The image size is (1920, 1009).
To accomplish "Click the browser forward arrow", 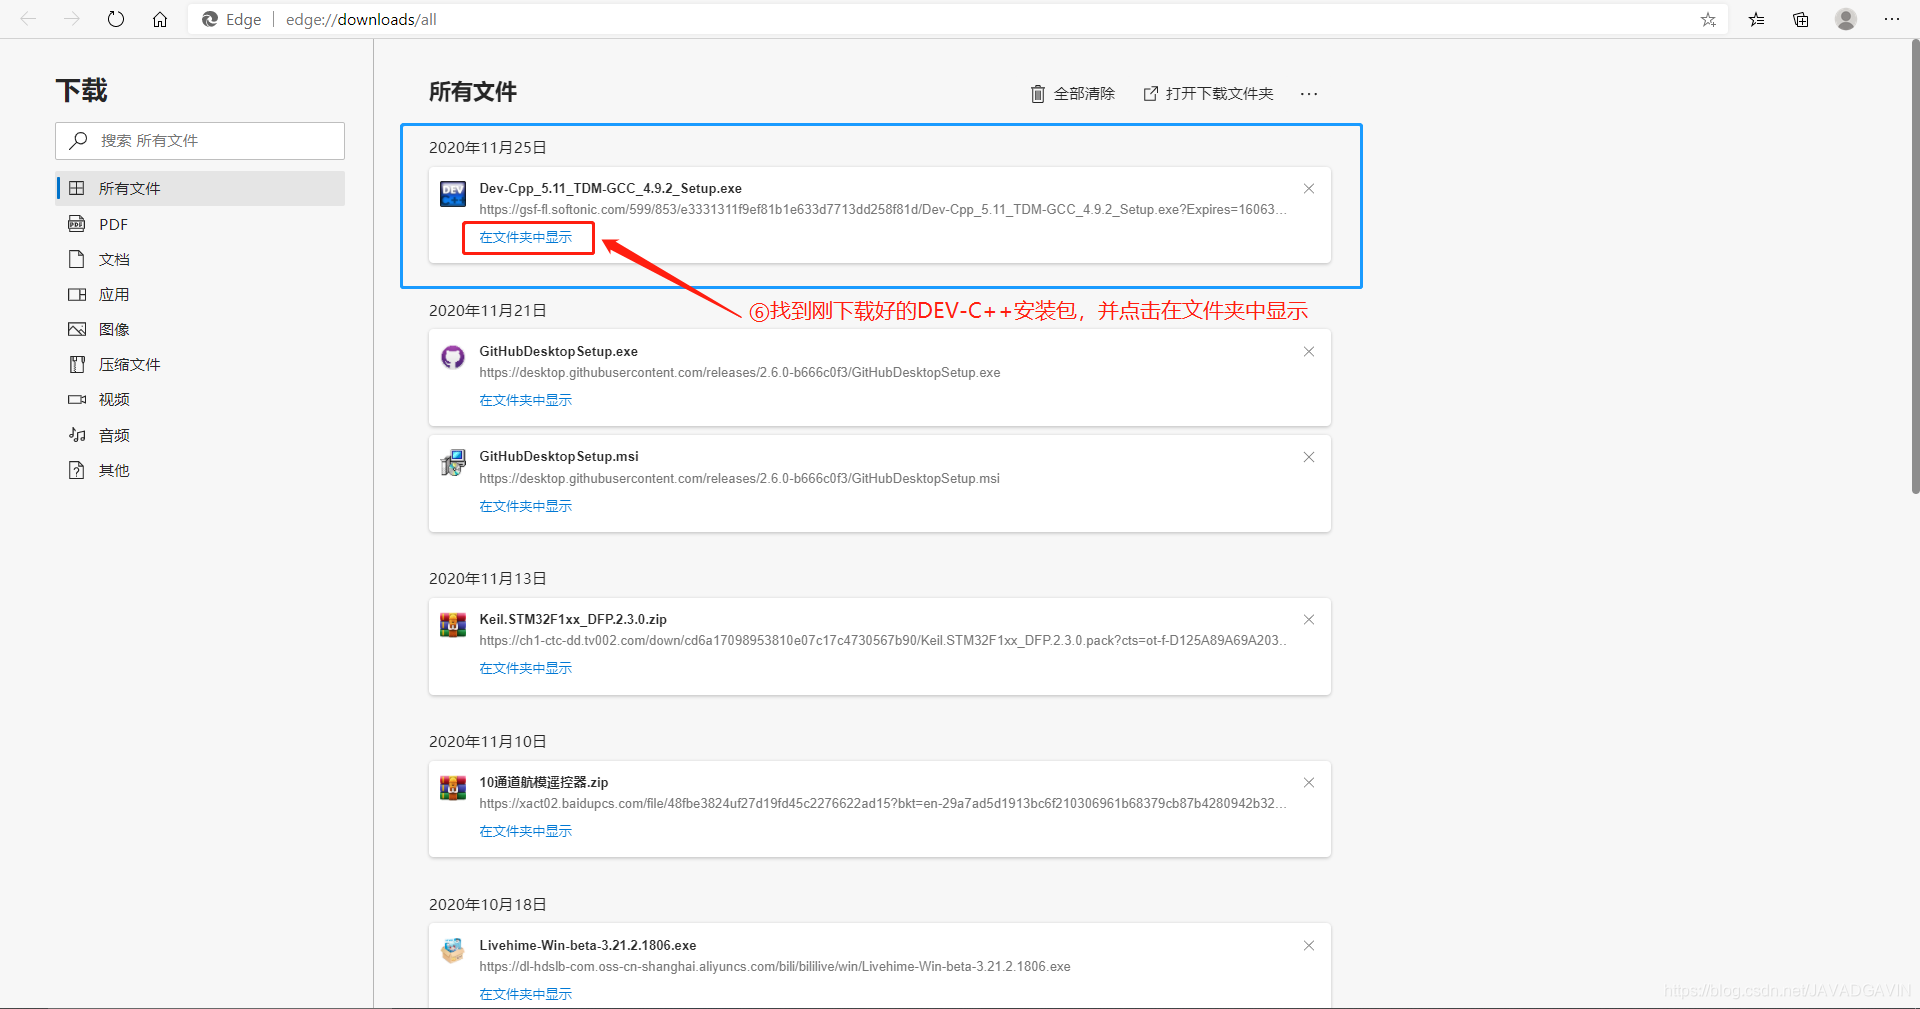I will click(x=72, y=19).
